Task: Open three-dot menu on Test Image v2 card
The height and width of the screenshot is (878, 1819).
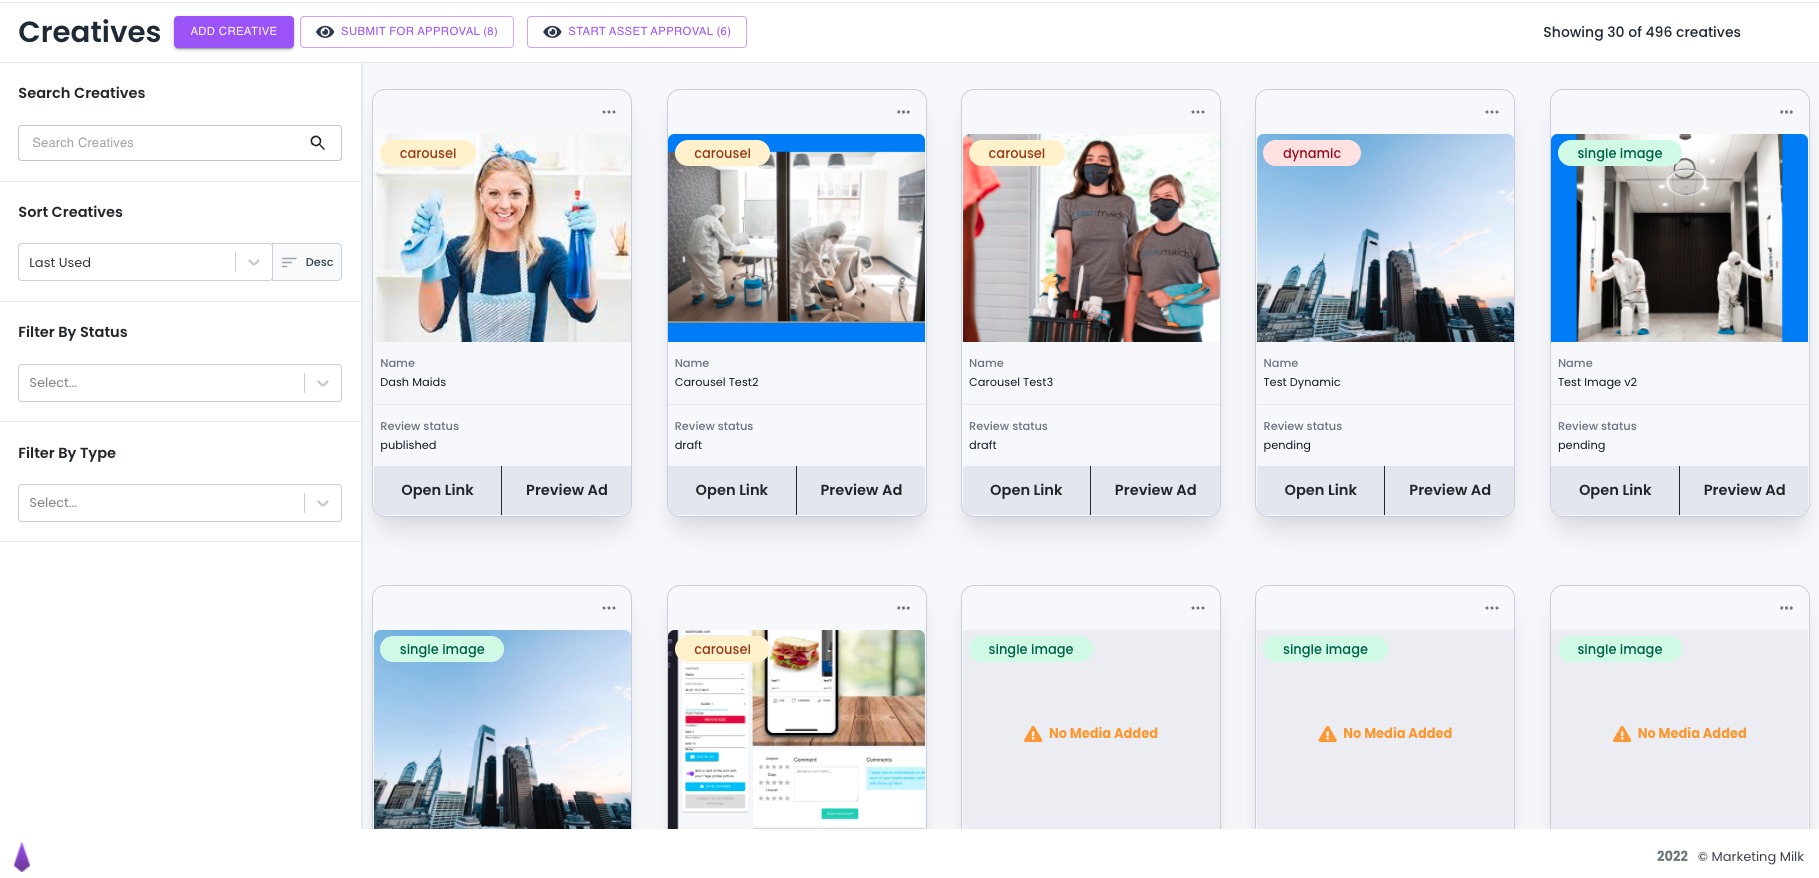Action: (1786, 112)
